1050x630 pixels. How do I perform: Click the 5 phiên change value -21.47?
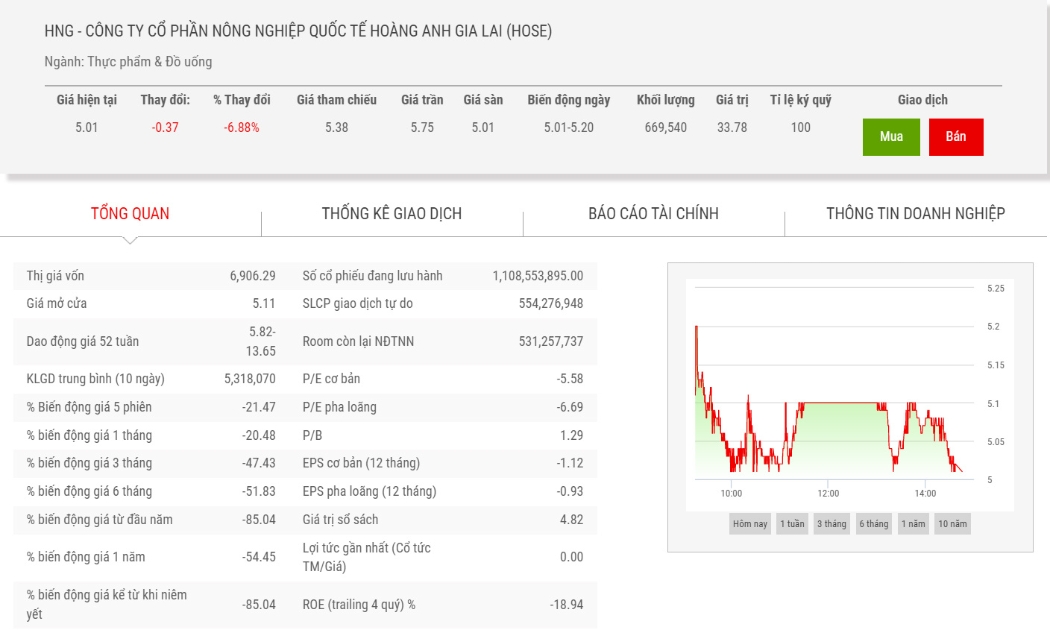click(258, 407)
